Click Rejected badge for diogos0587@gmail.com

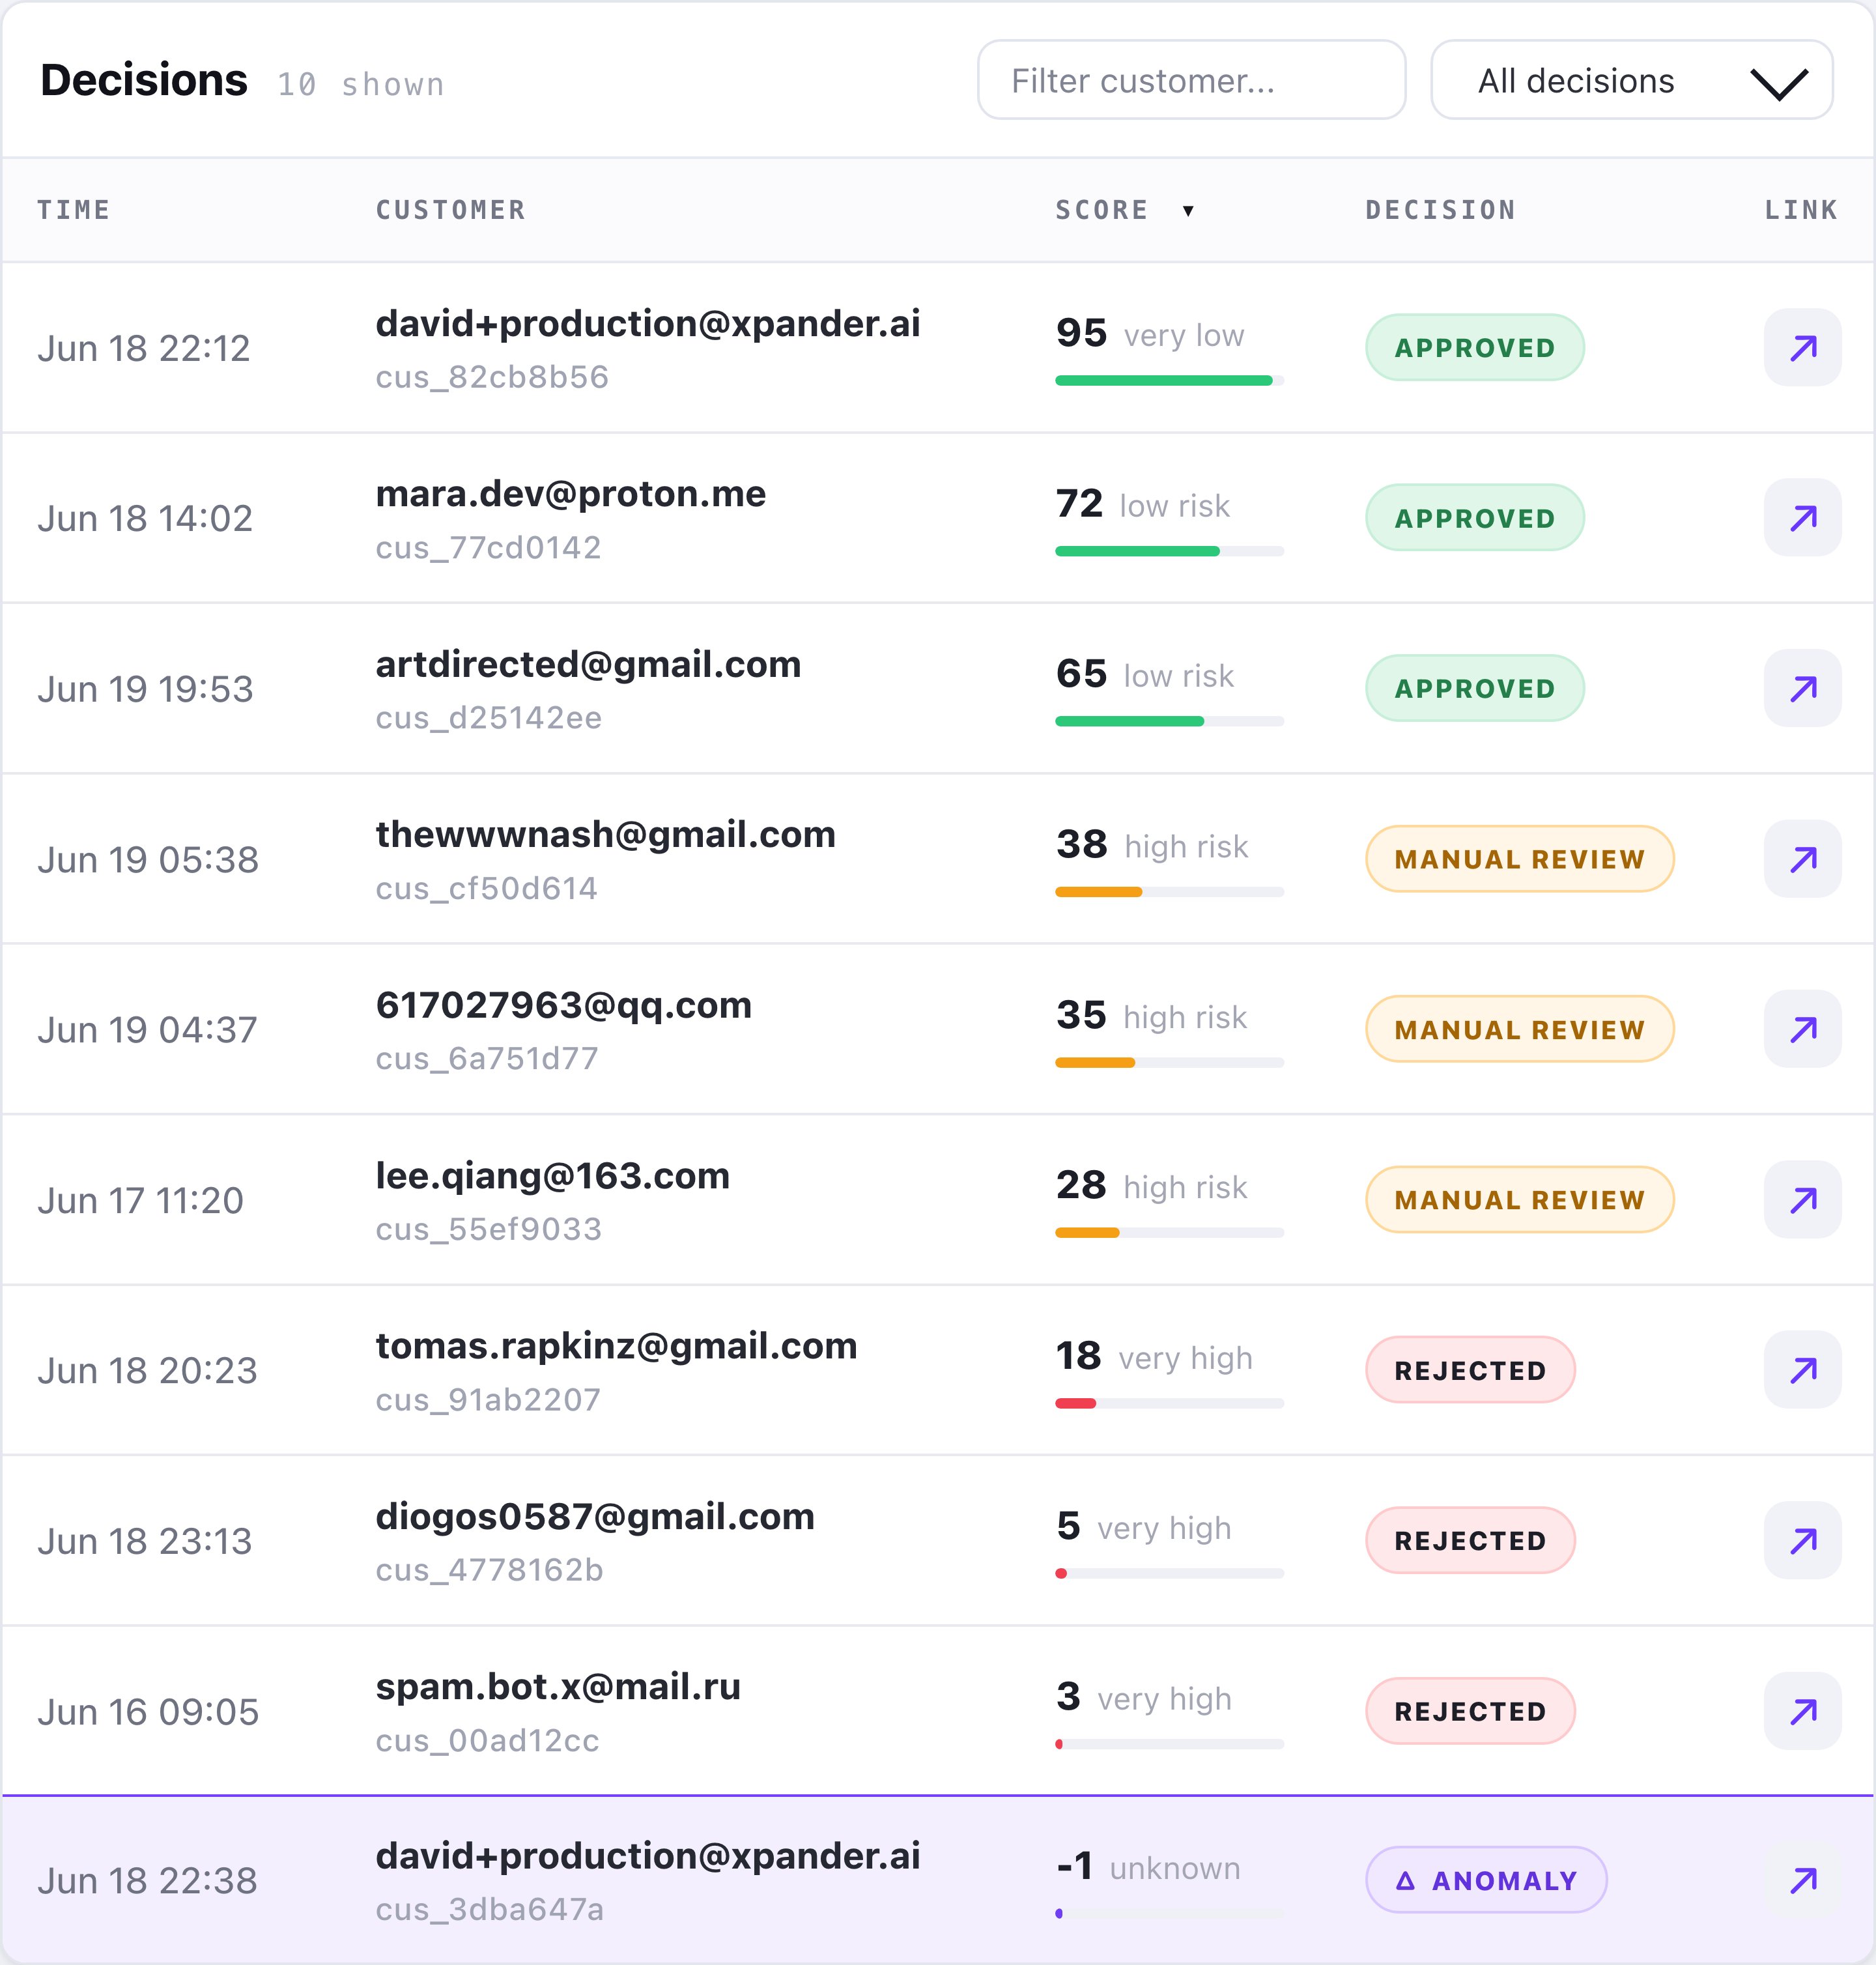[x=1470, y=1540]
